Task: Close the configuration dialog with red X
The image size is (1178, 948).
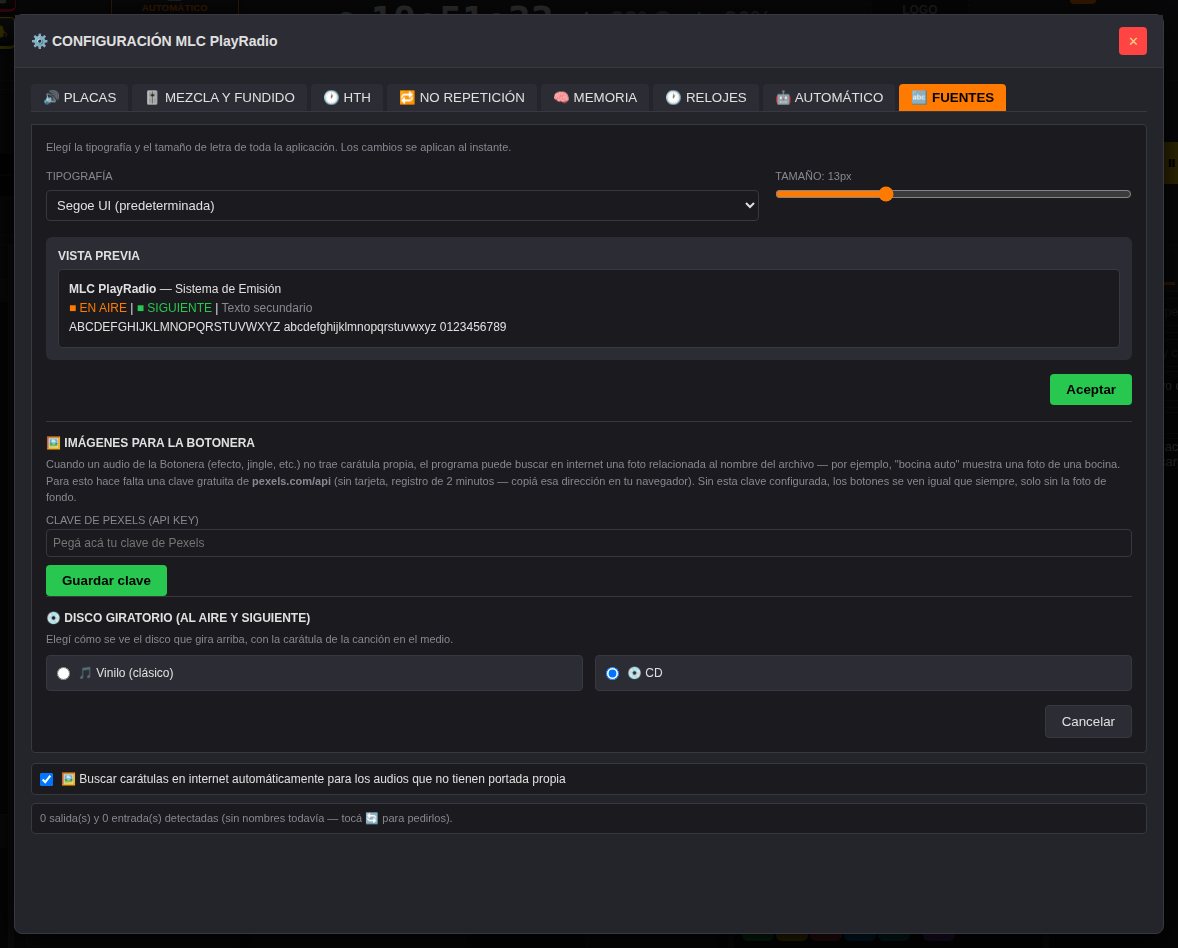Action: point(1132,41)
